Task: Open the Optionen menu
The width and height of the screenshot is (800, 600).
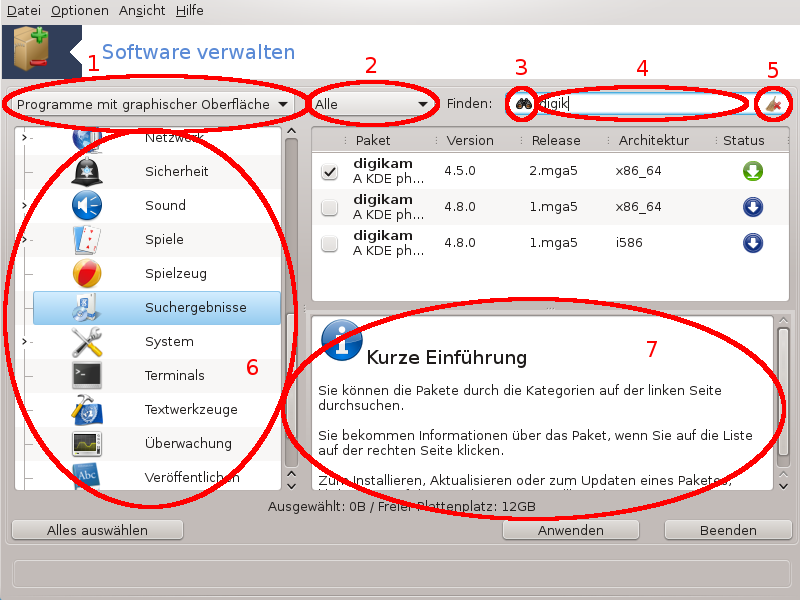Action: pyautogui.click(x=80, y=11)
